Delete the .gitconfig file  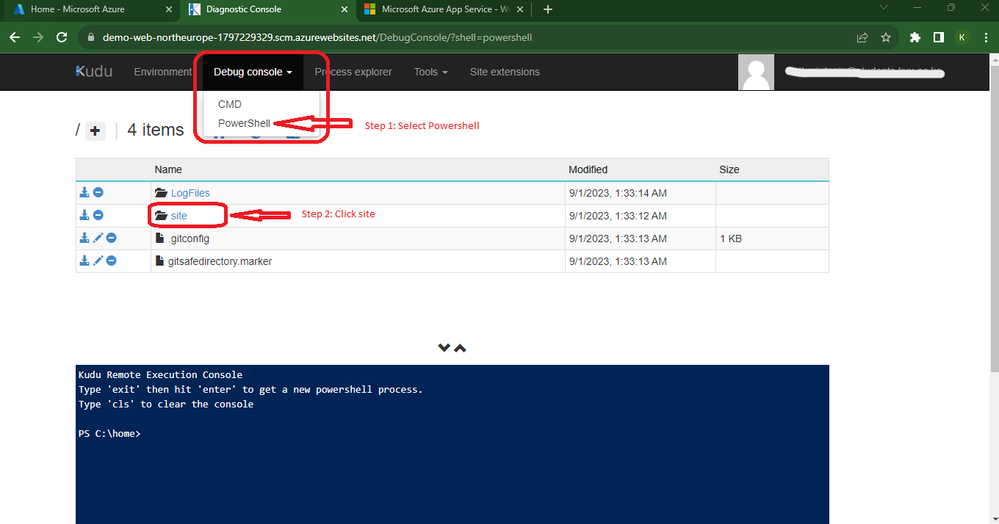(111, 238)
